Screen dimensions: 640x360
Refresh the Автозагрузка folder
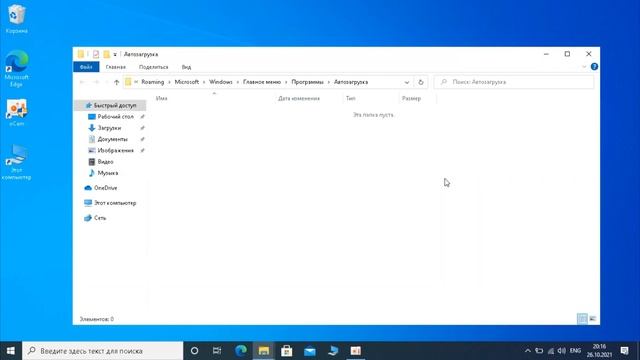(x=420, y=82)
